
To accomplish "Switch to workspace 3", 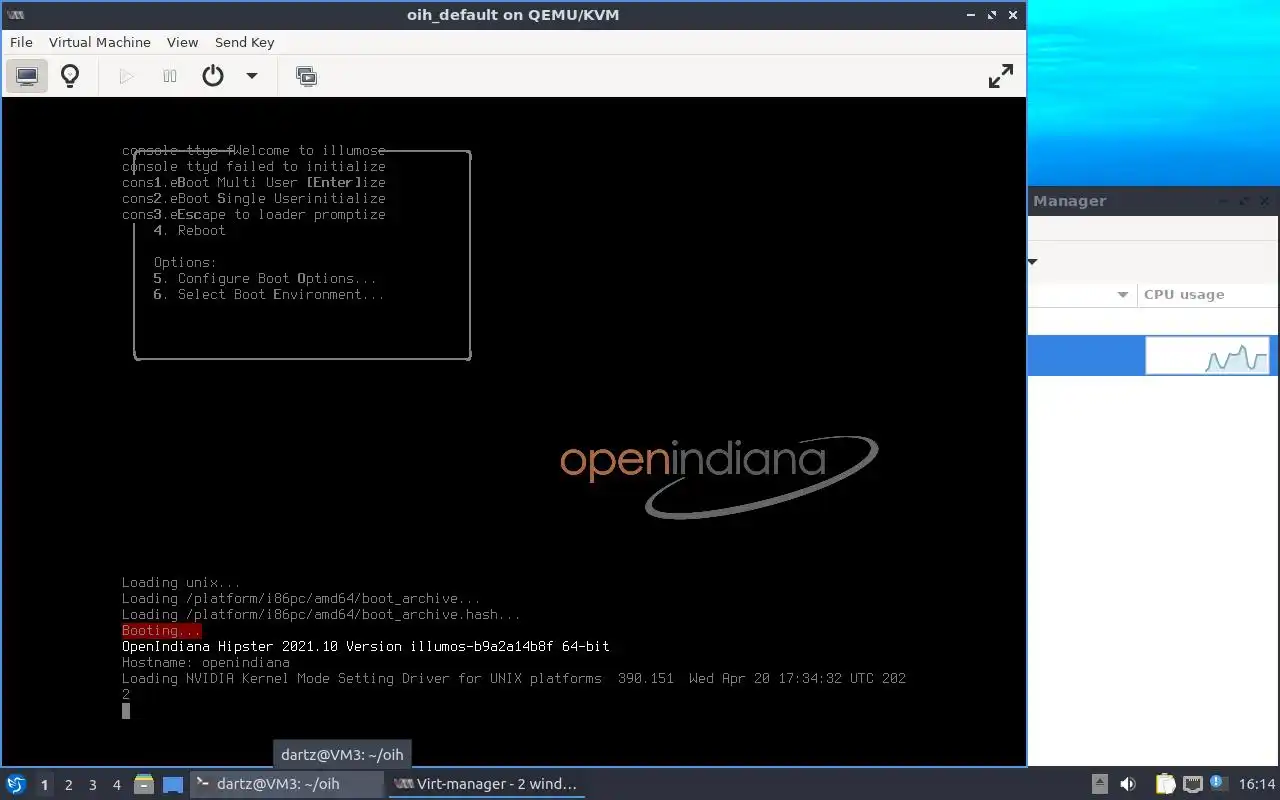I will (x=92, y=785).
